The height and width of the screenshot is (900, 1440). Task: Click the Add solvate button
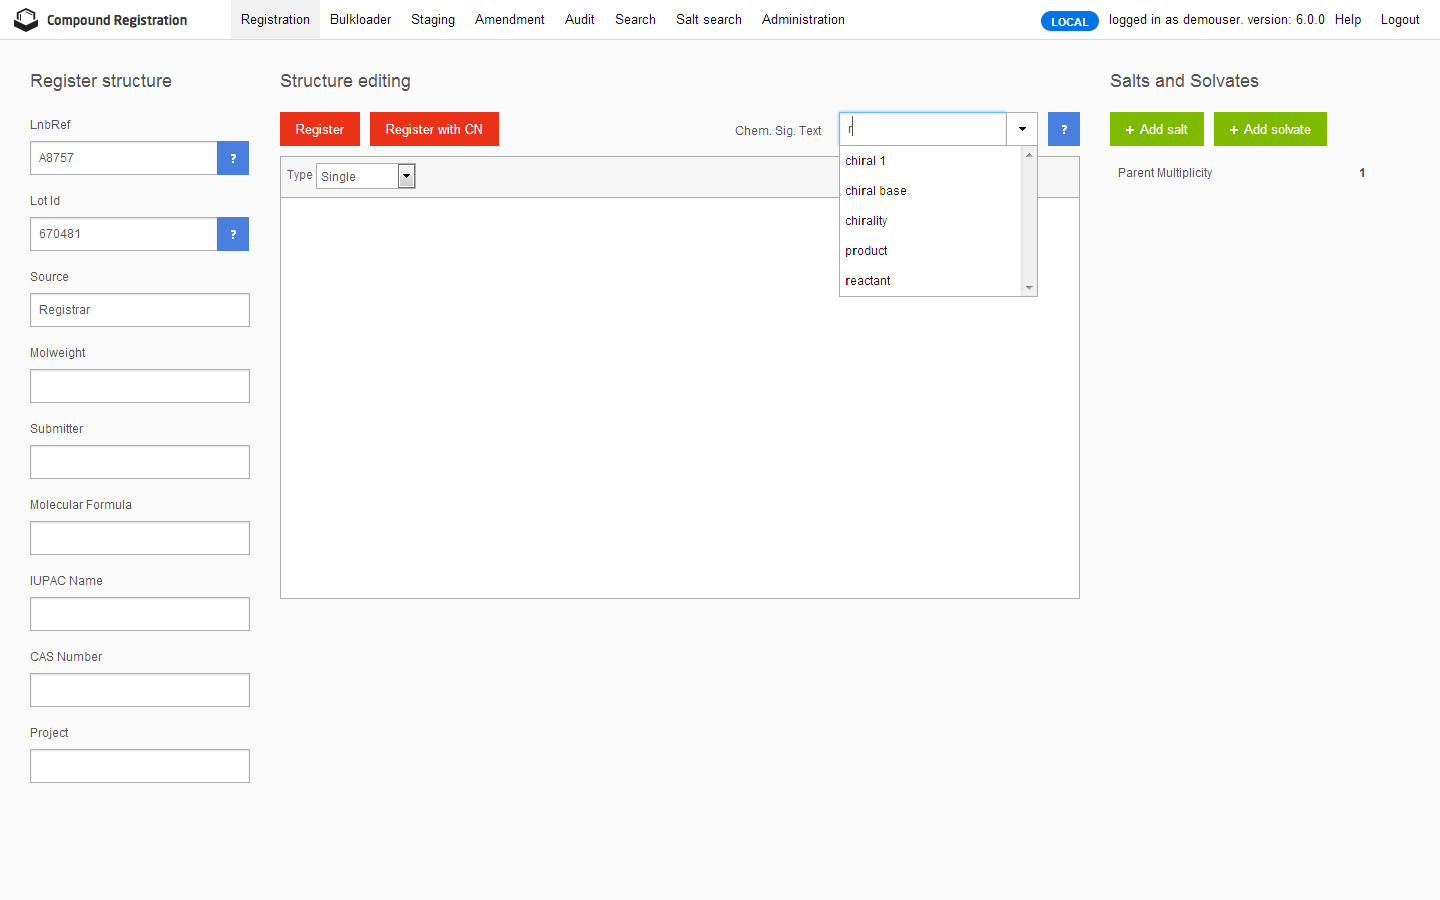point(1270,129)
